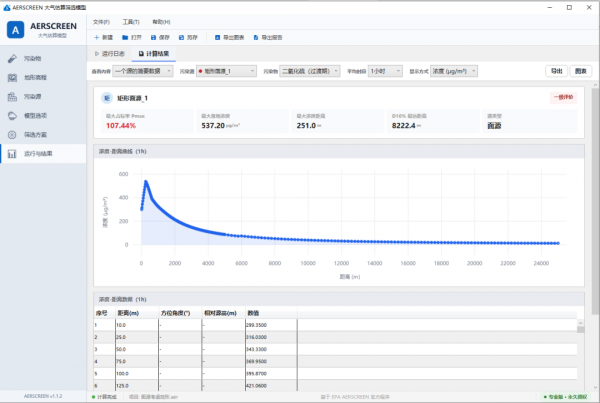Open the 污染物 pollutant sidebar section
Viewport: 600px width, 403px height.
tap(43, 59)
